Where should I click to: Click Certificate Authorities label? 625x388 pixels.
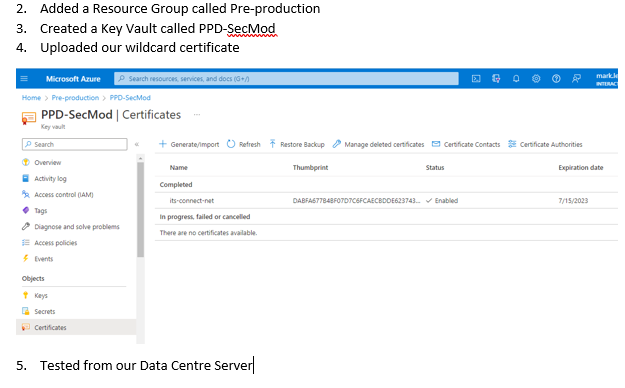tap(551, 144)
